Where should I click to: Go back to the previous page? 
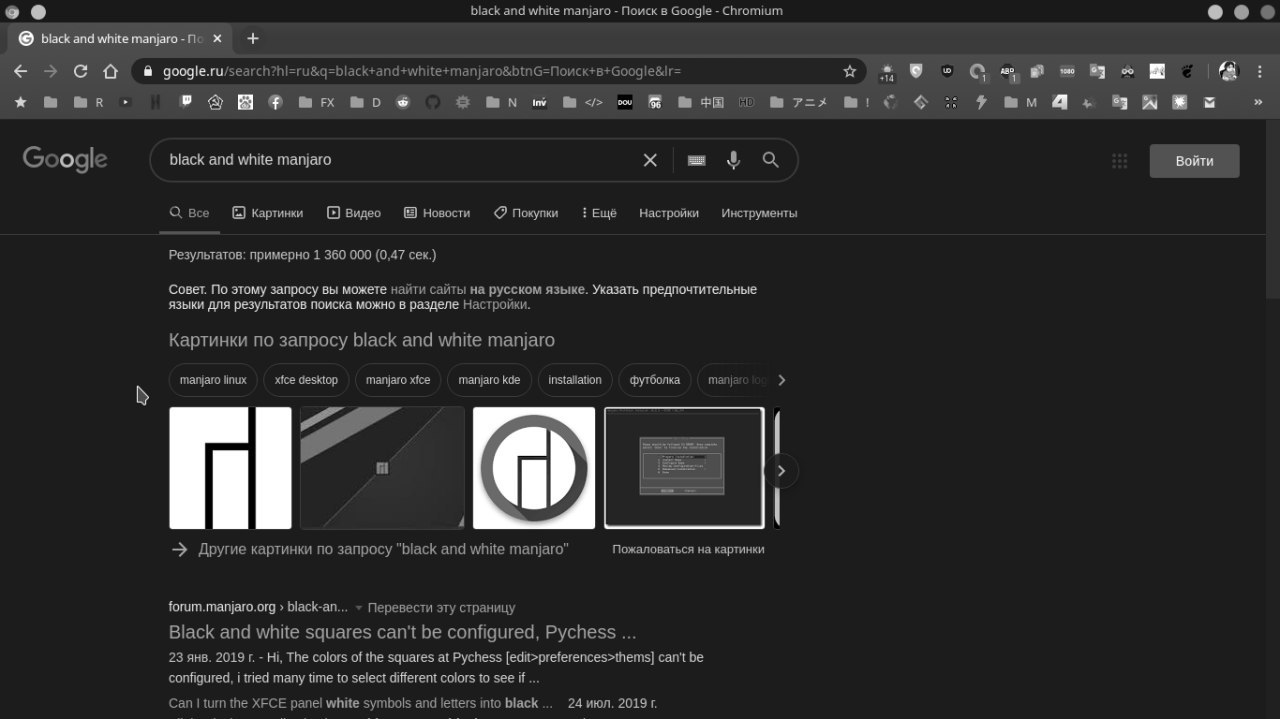tap(21, 71)
